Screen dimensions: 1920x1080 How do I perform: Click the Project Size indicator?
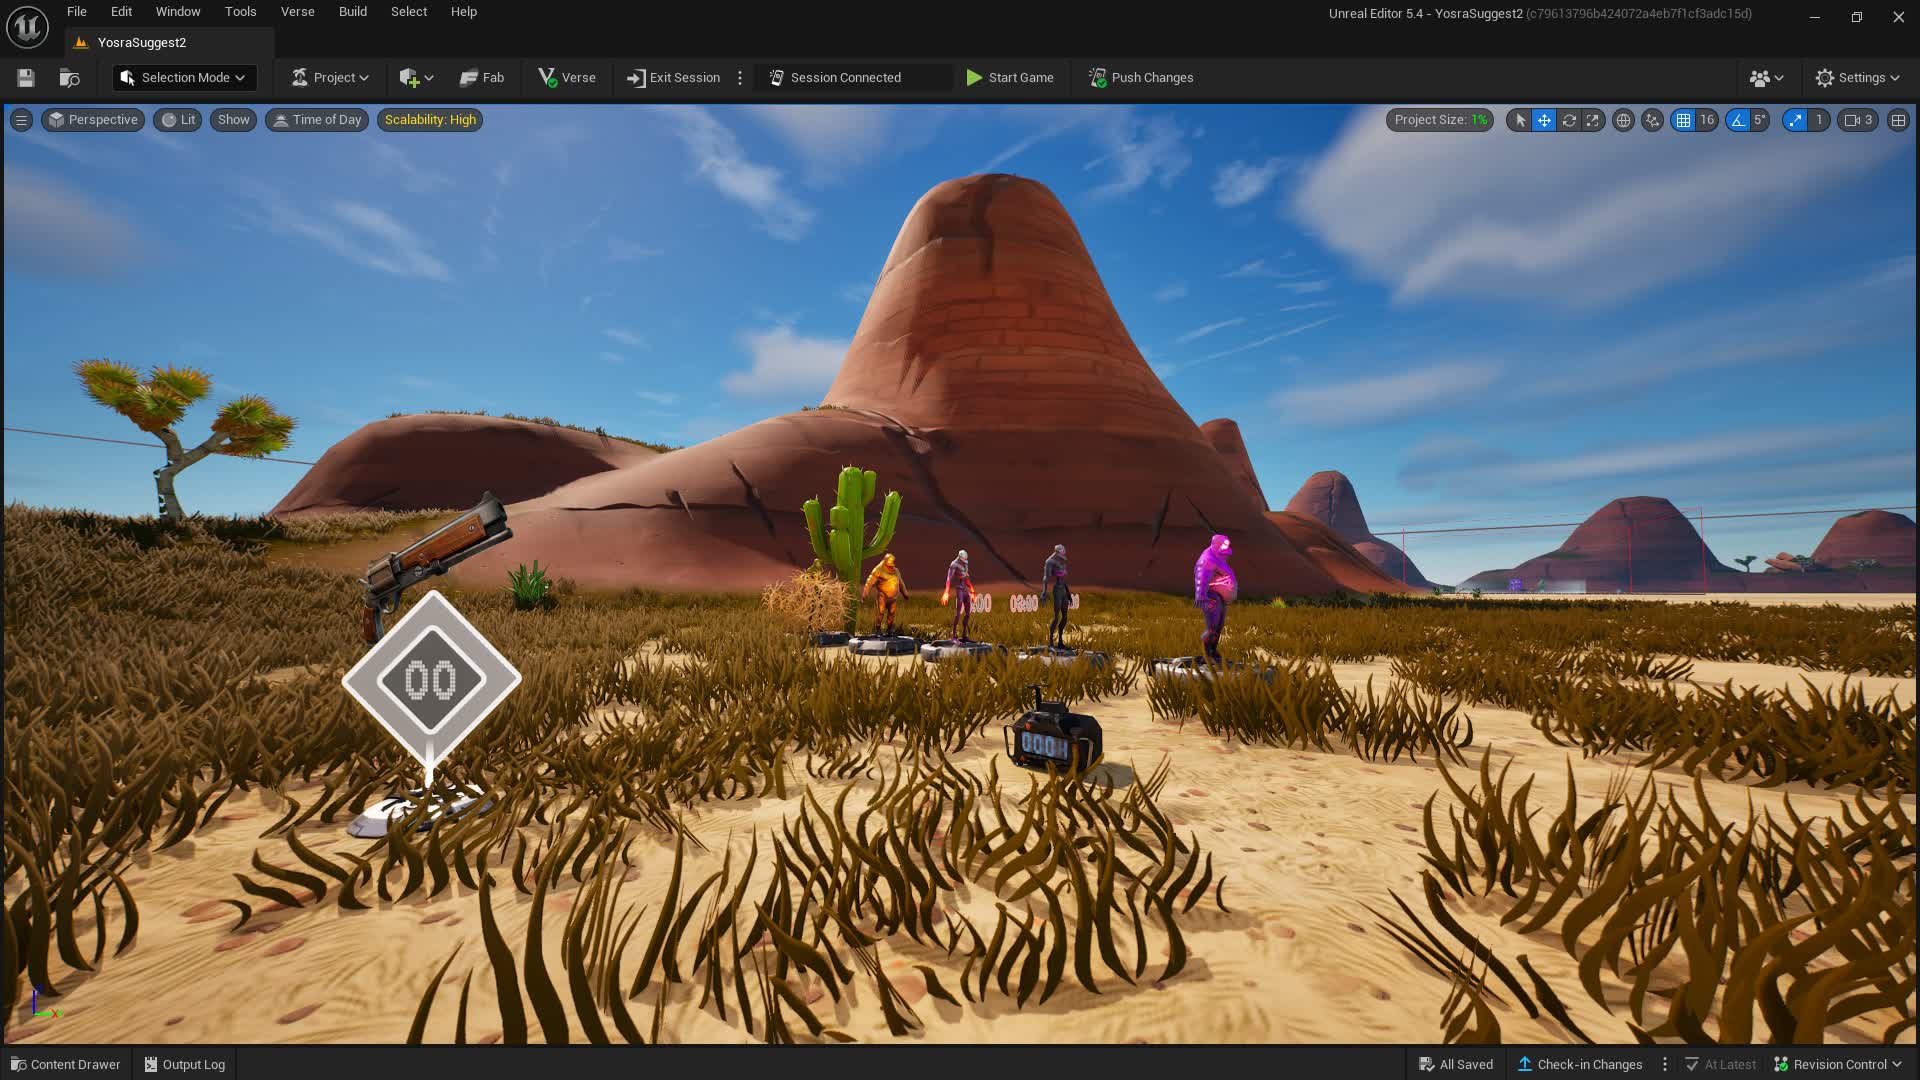pyautogui.click(x=1440, y=120)
